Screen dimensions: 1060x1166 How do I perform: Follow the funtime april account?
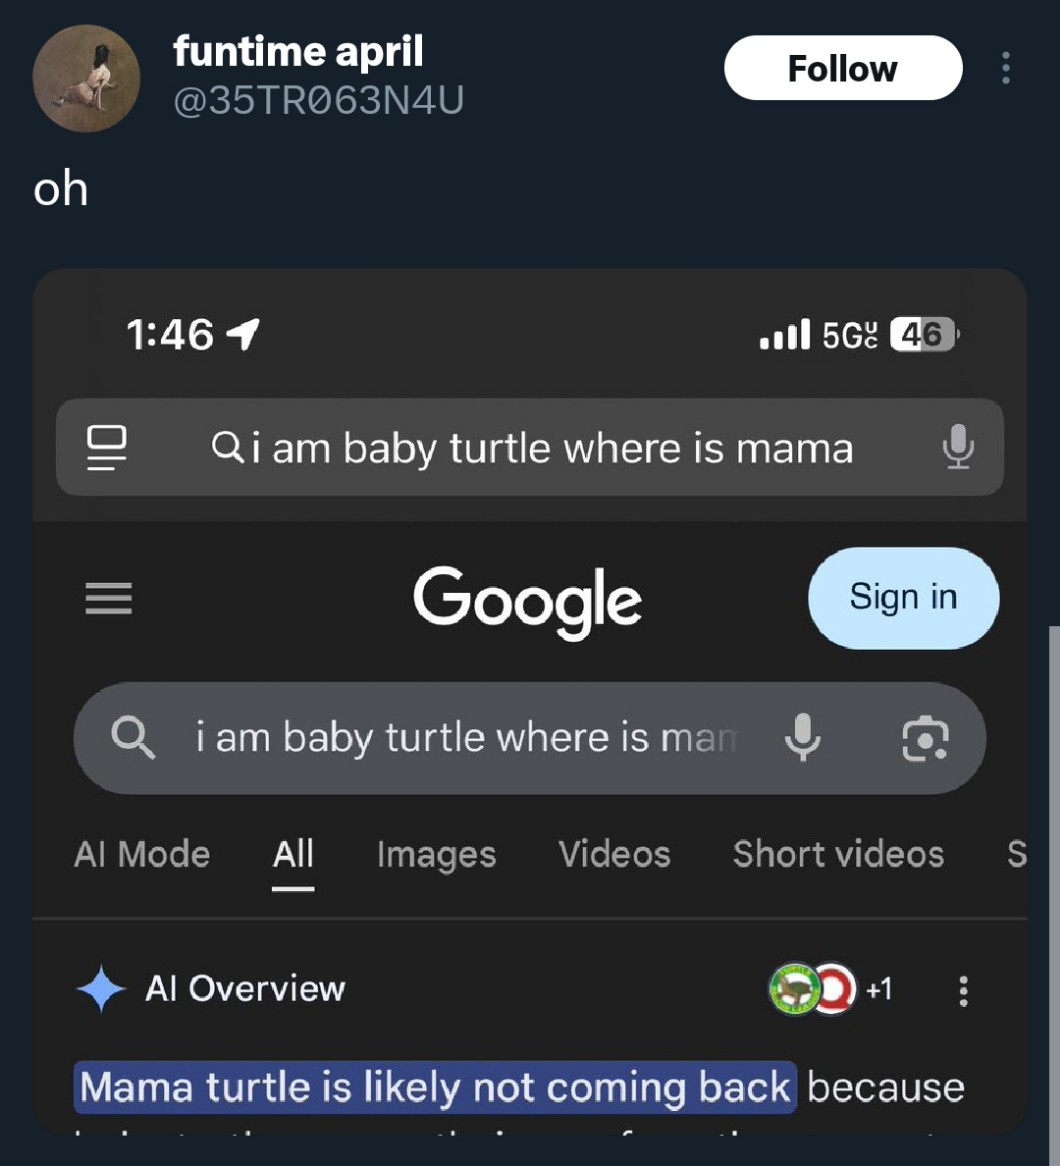click(x=843, y=68)
